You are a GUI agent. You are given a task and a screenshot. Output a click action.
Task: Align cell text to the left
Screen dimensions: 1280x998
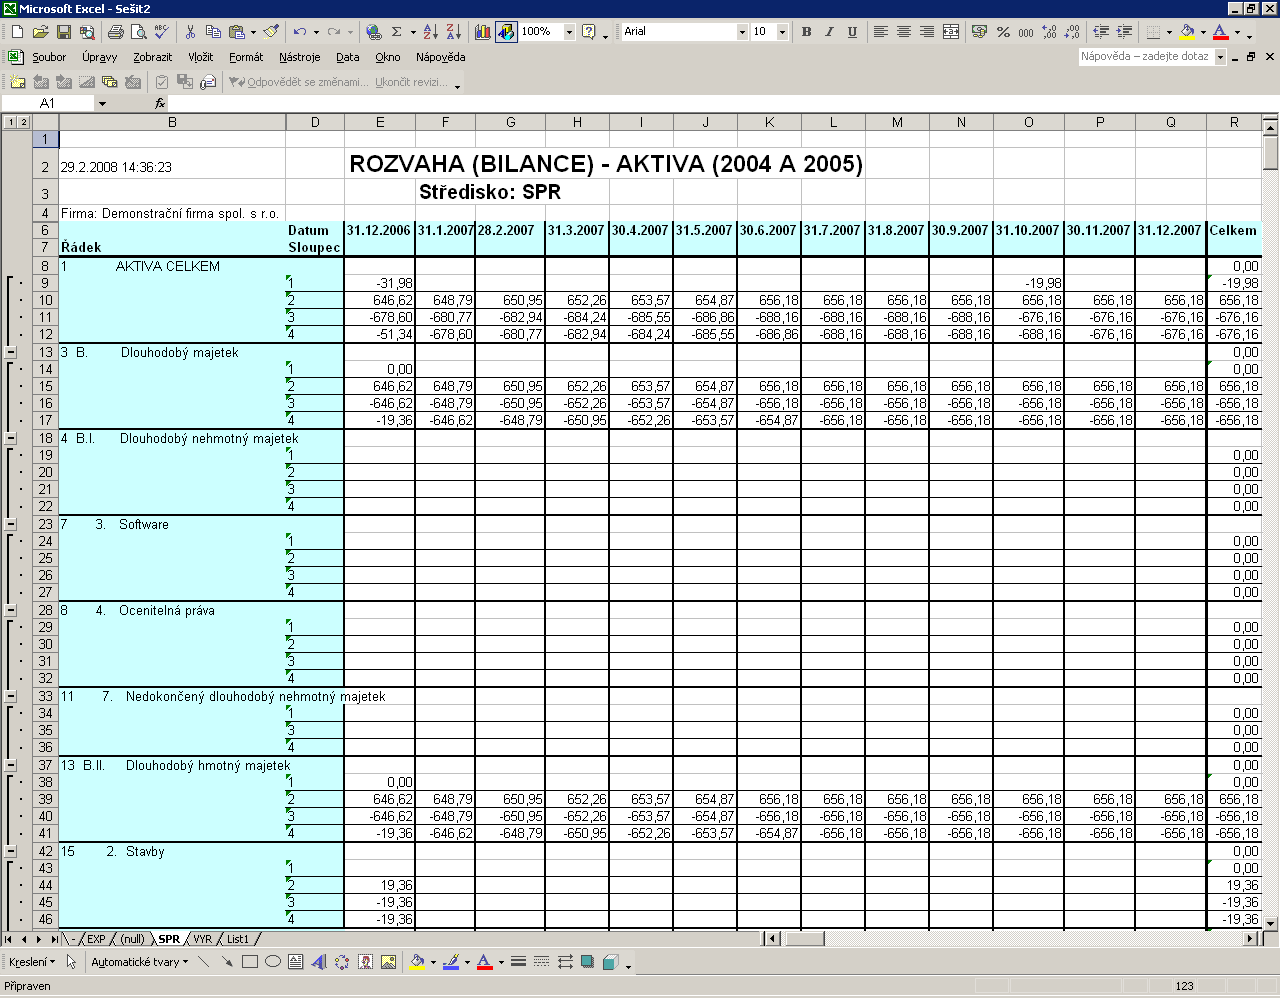pos(881,32)
